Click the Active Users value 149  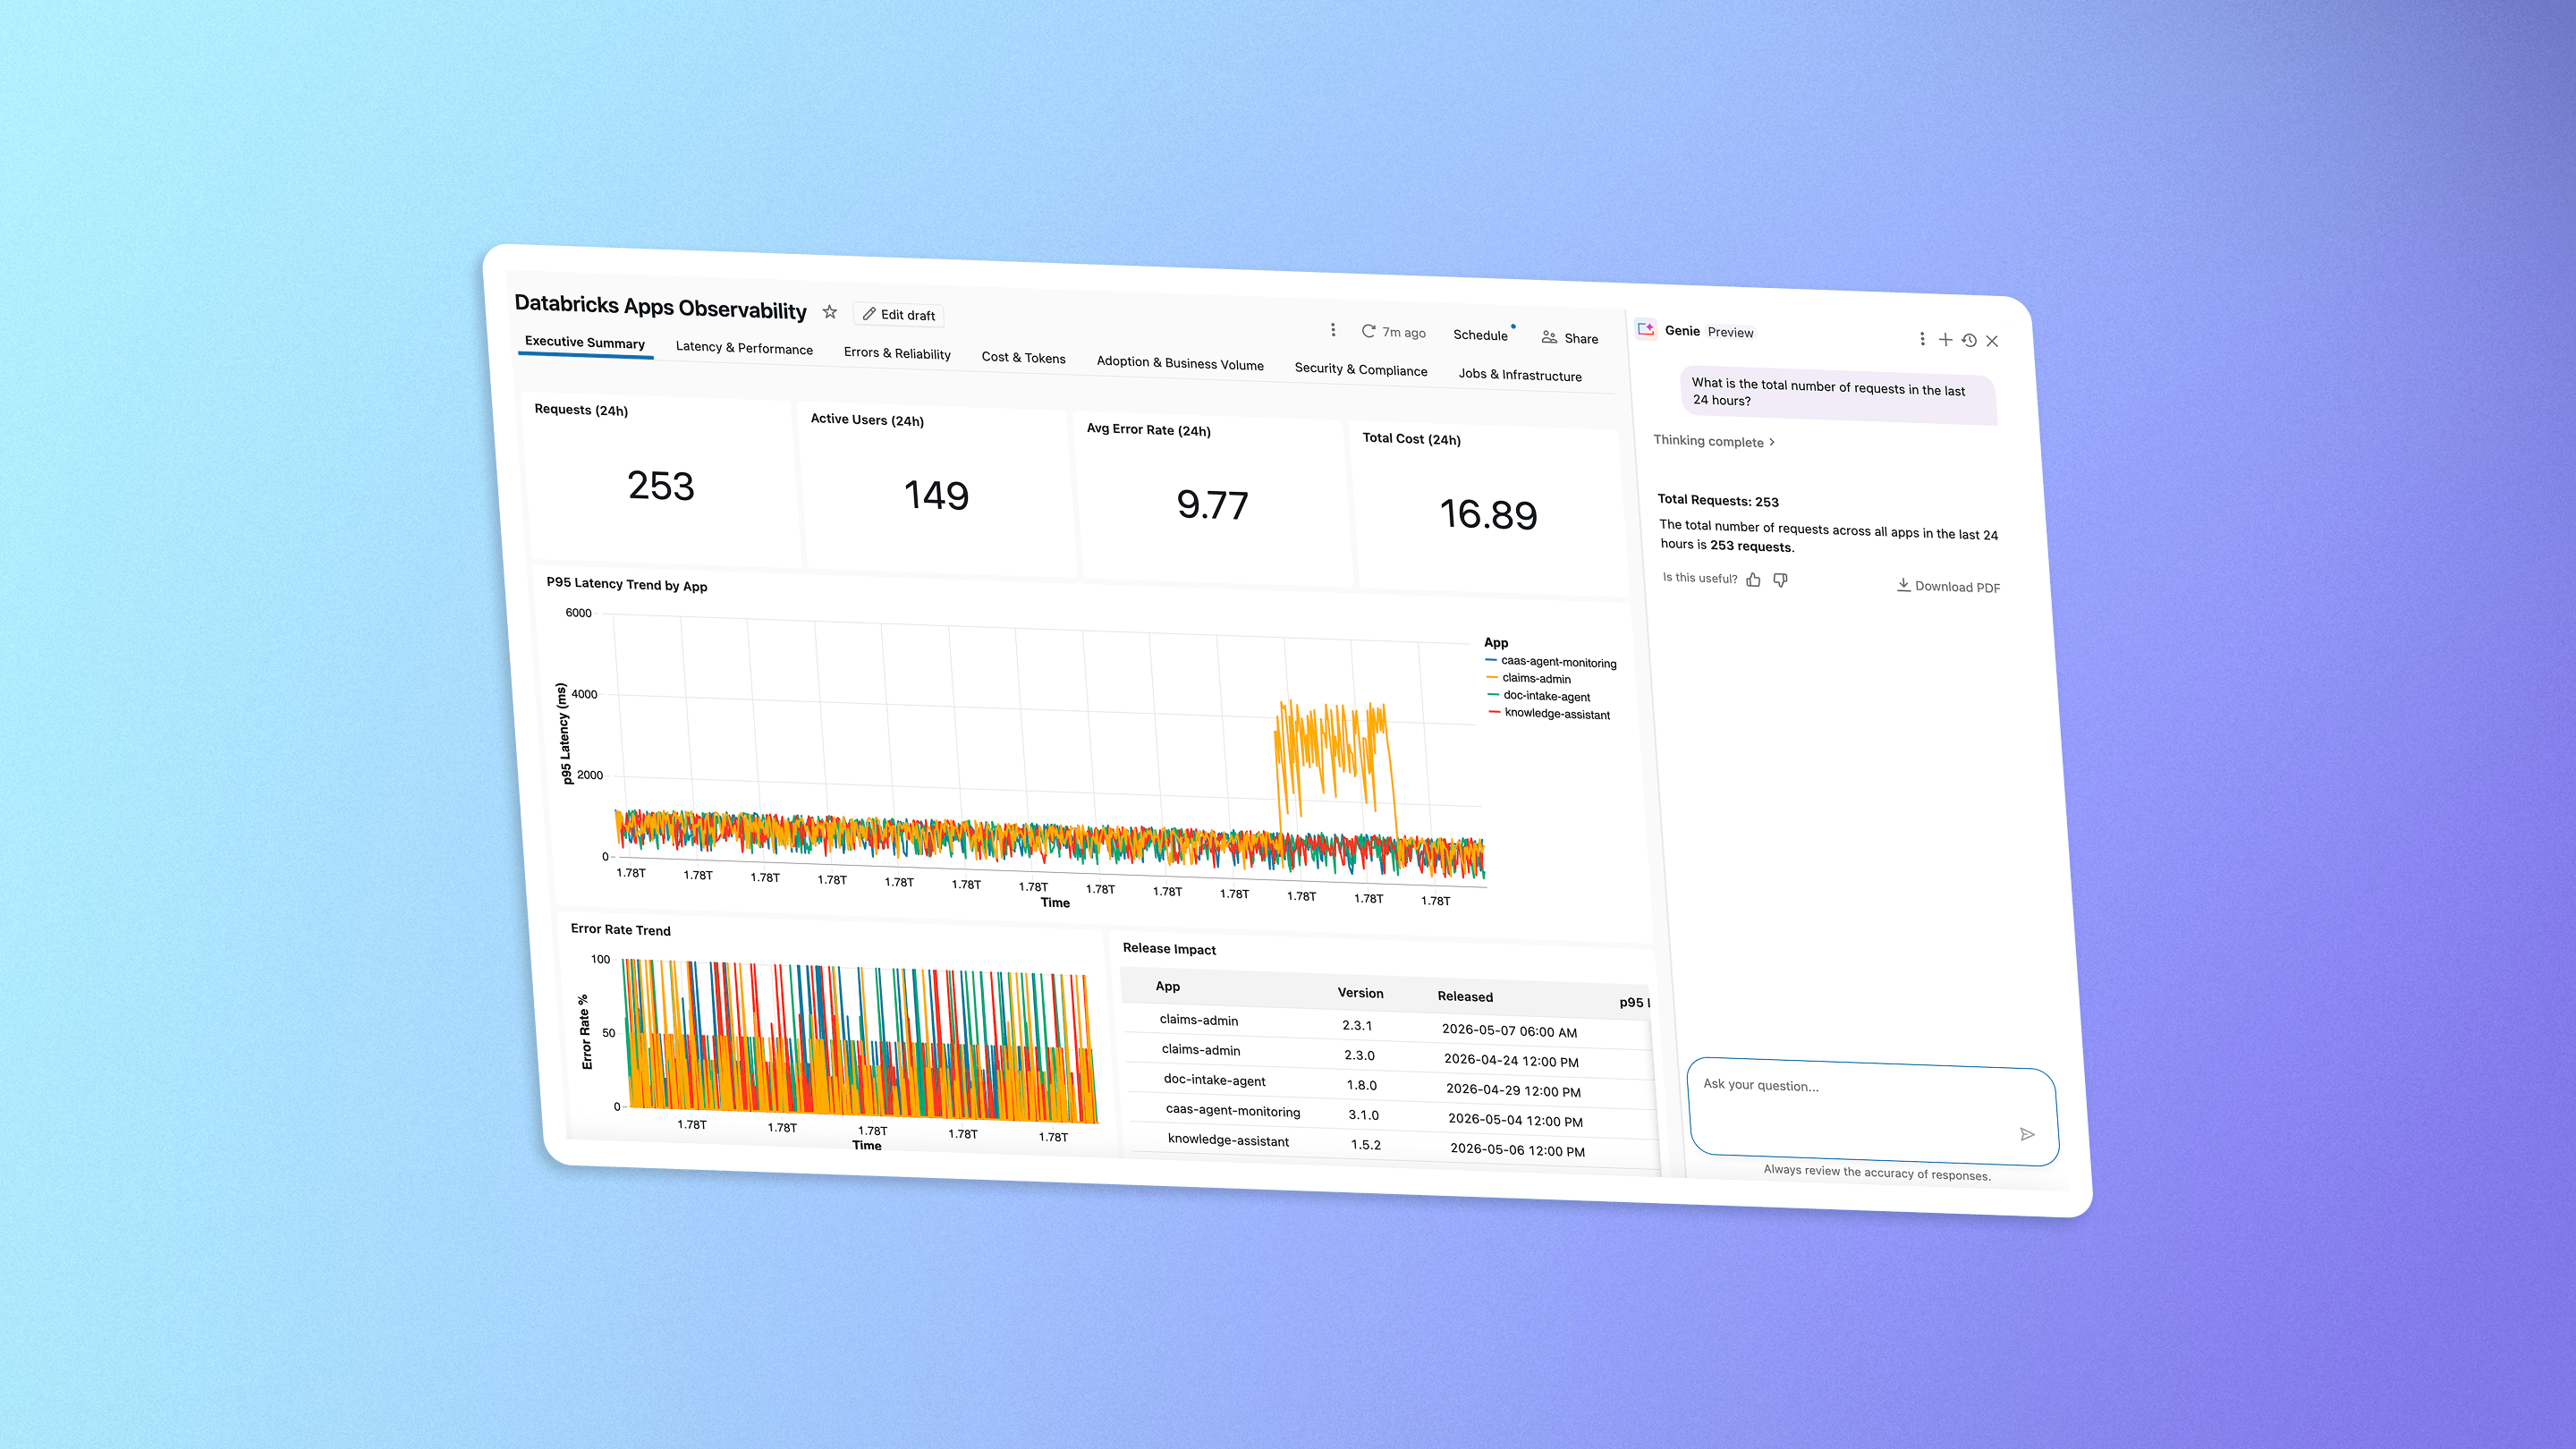tap(936, 495)
